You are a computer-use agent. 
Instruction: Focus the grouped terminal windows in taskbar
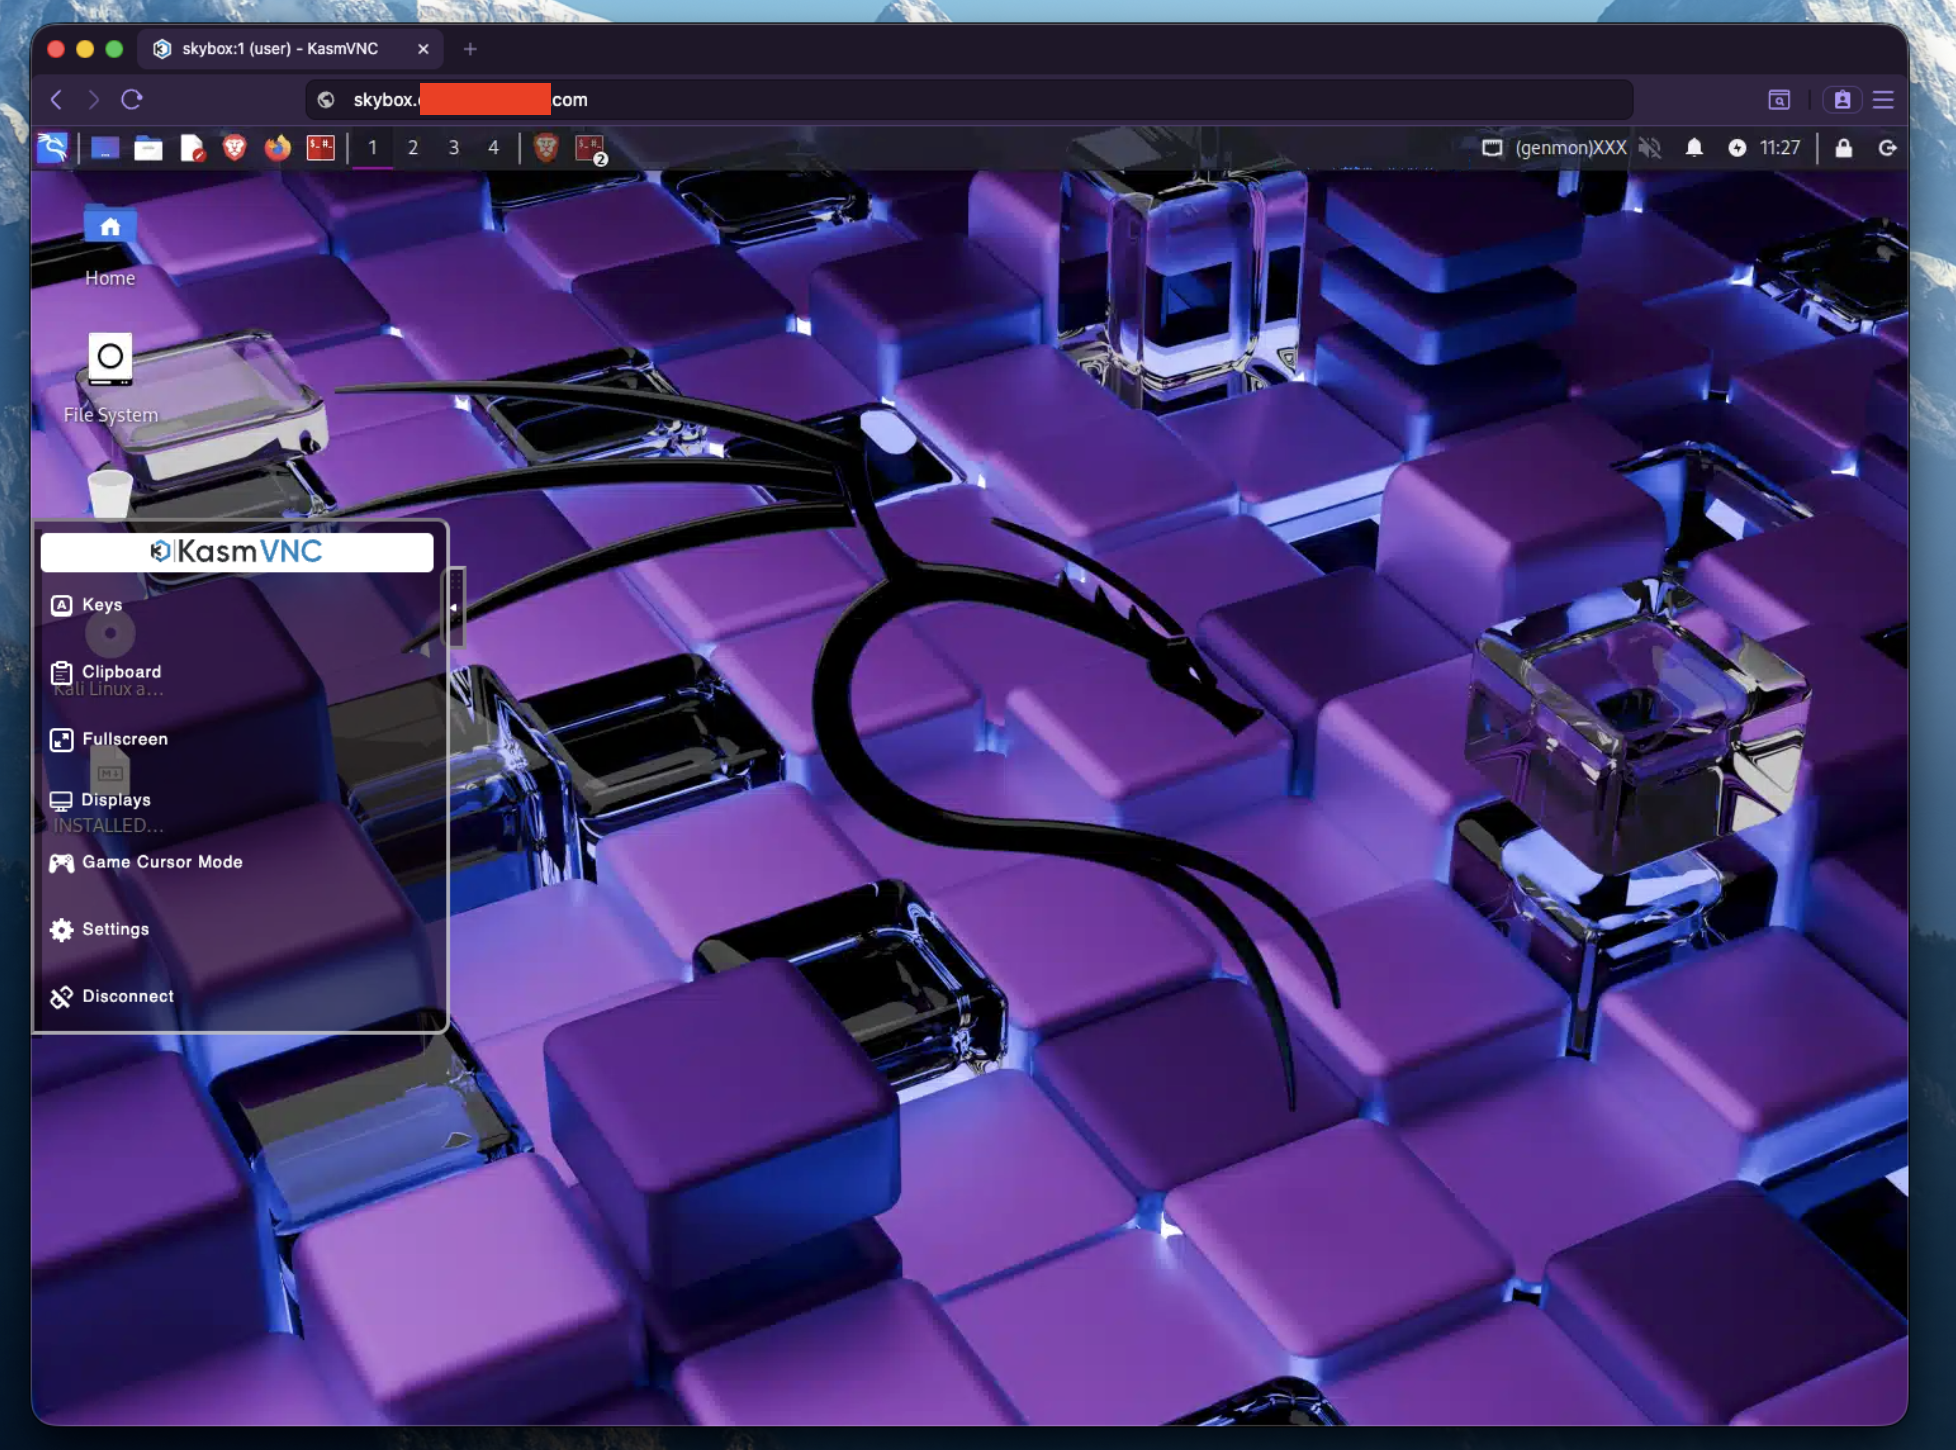tap(590, 149)
